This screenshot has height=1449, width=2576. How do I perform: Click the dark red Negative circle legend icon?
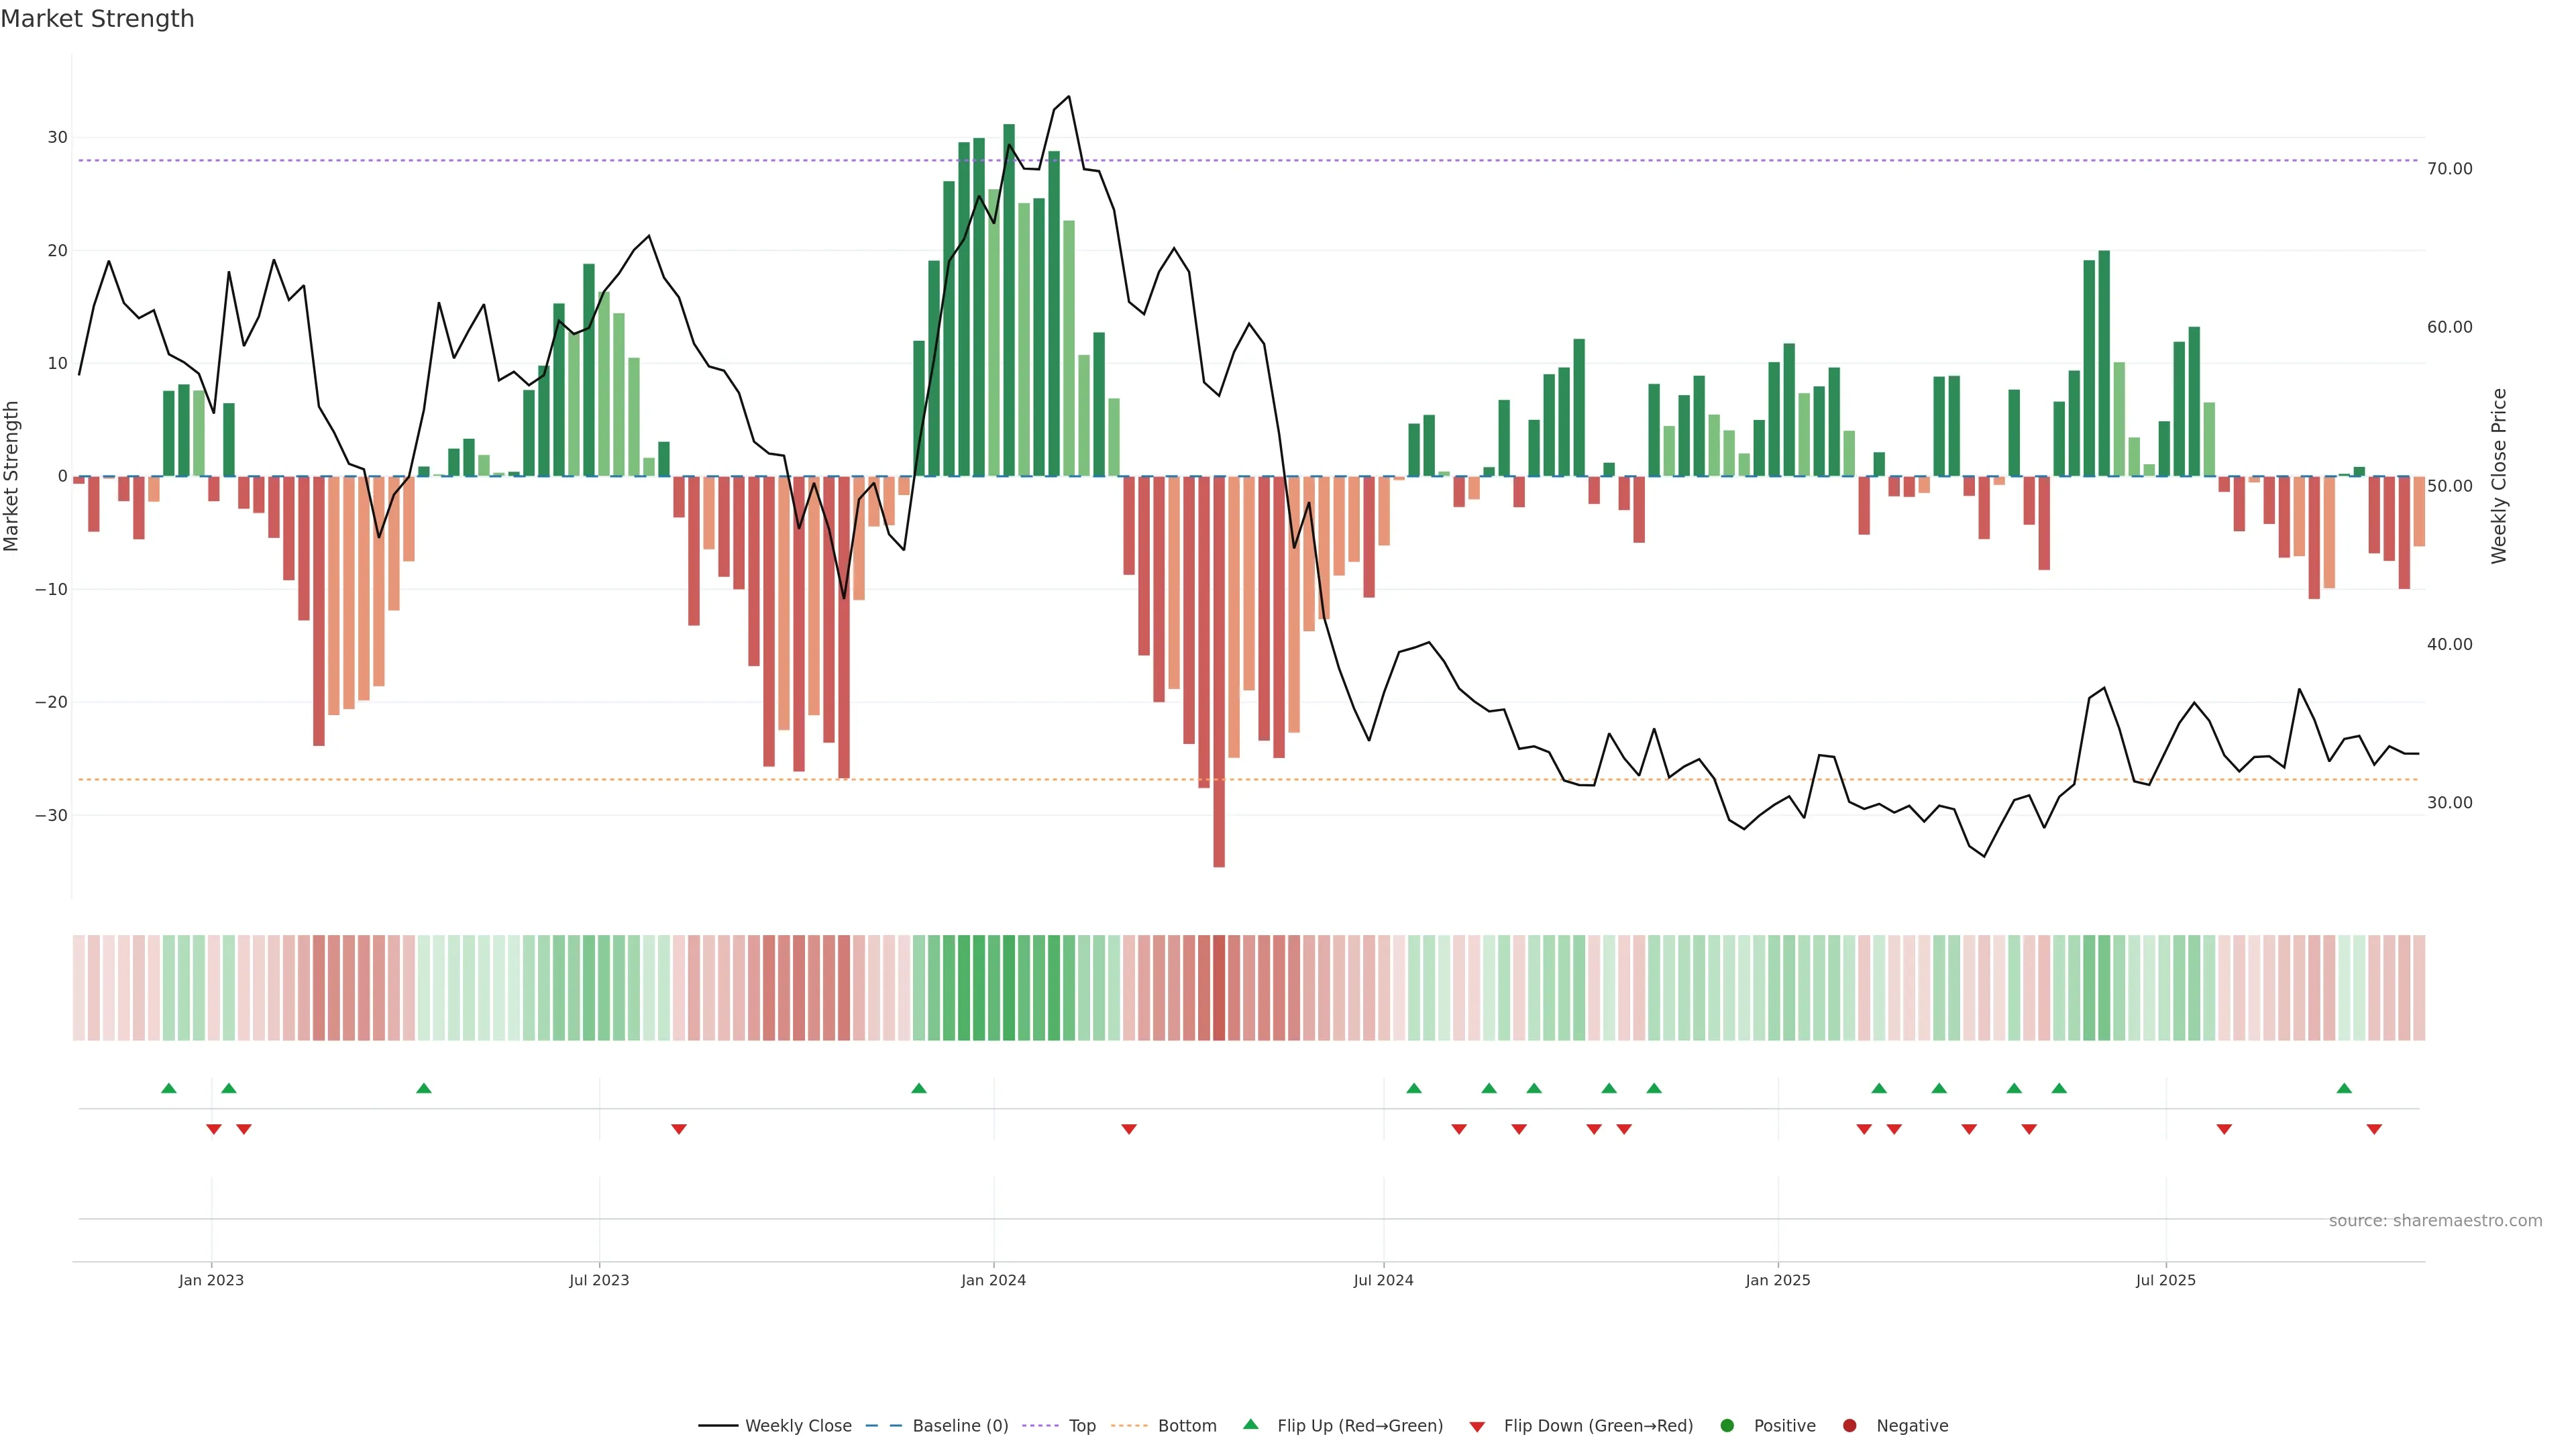point(1849,1425)
